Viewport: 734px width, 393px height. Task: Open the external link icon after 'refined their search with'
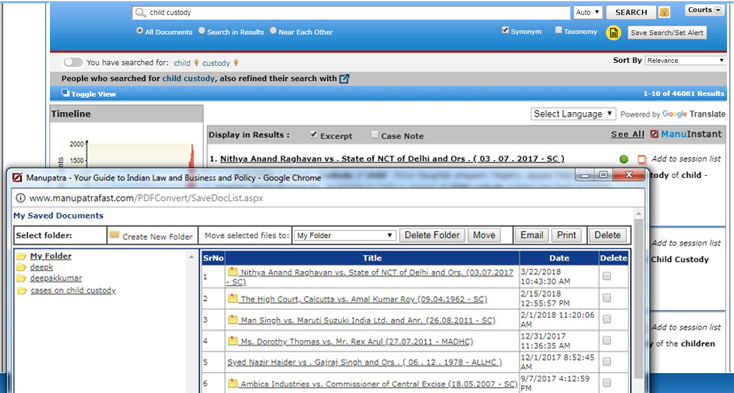(x=344, y=79)
